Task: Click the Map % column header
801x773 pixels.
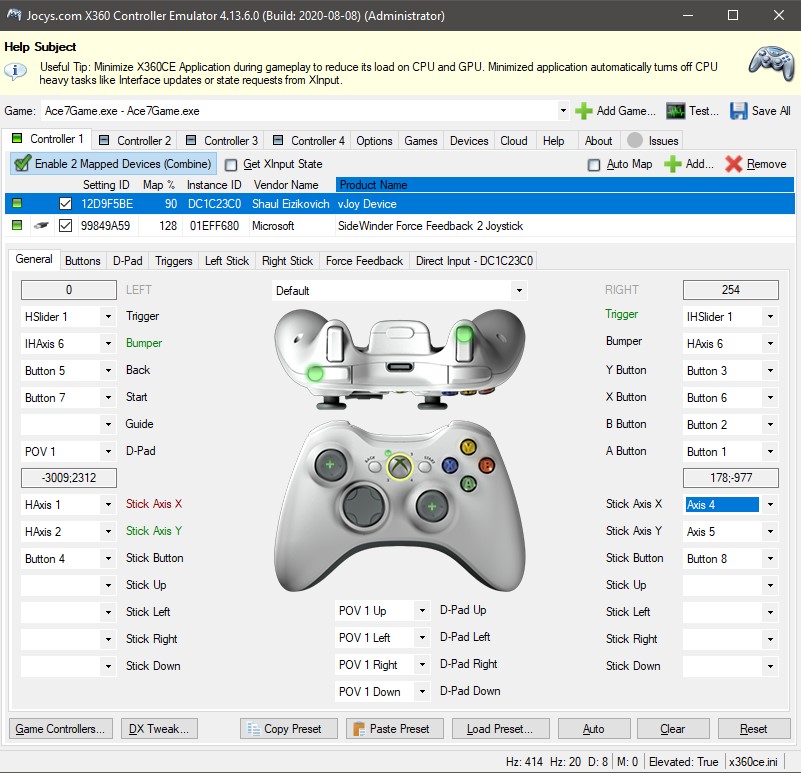Action: pyautogui.click(x=158, y=184)
